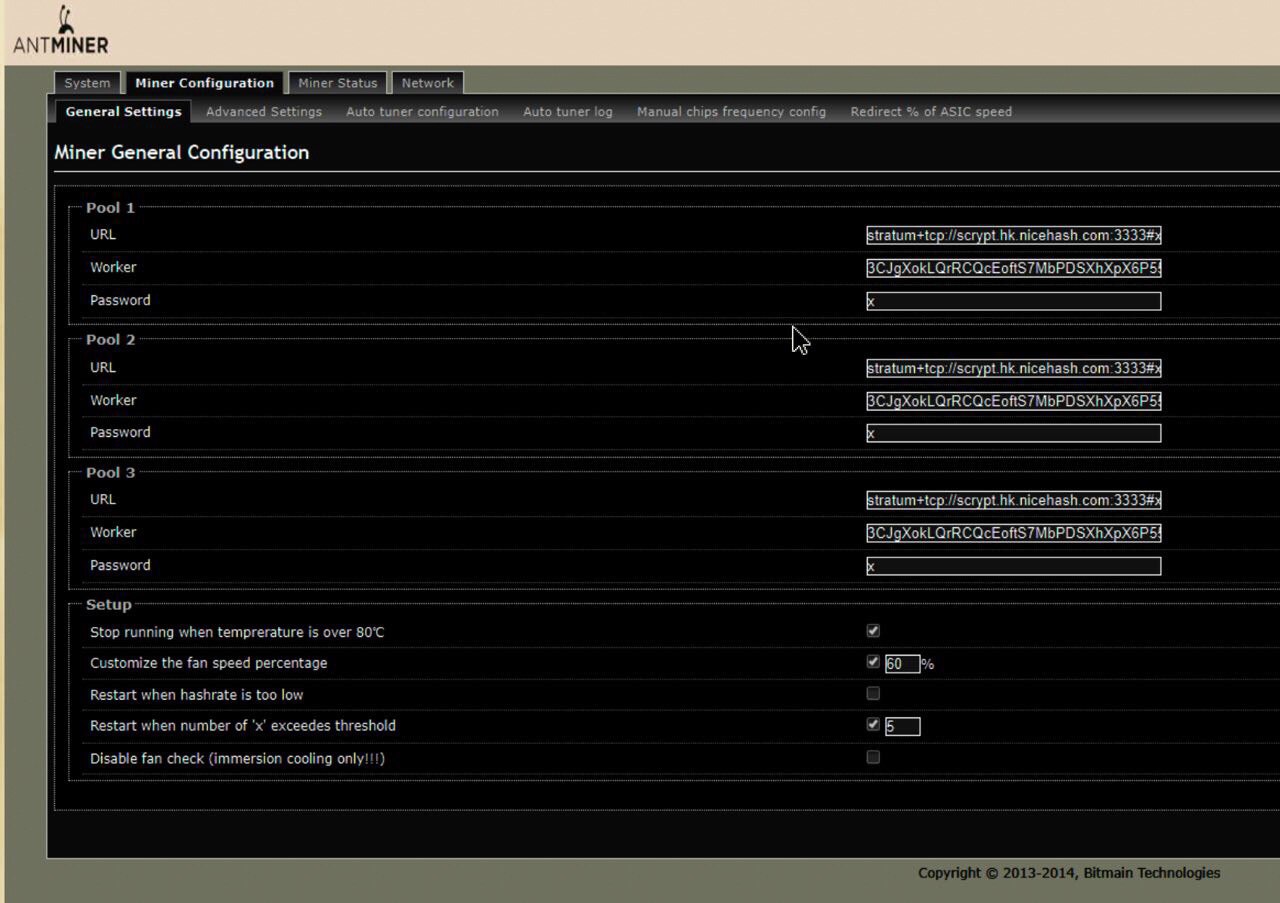
Task: Click the Pool 2 URL field
Action: click(1014, 368)
